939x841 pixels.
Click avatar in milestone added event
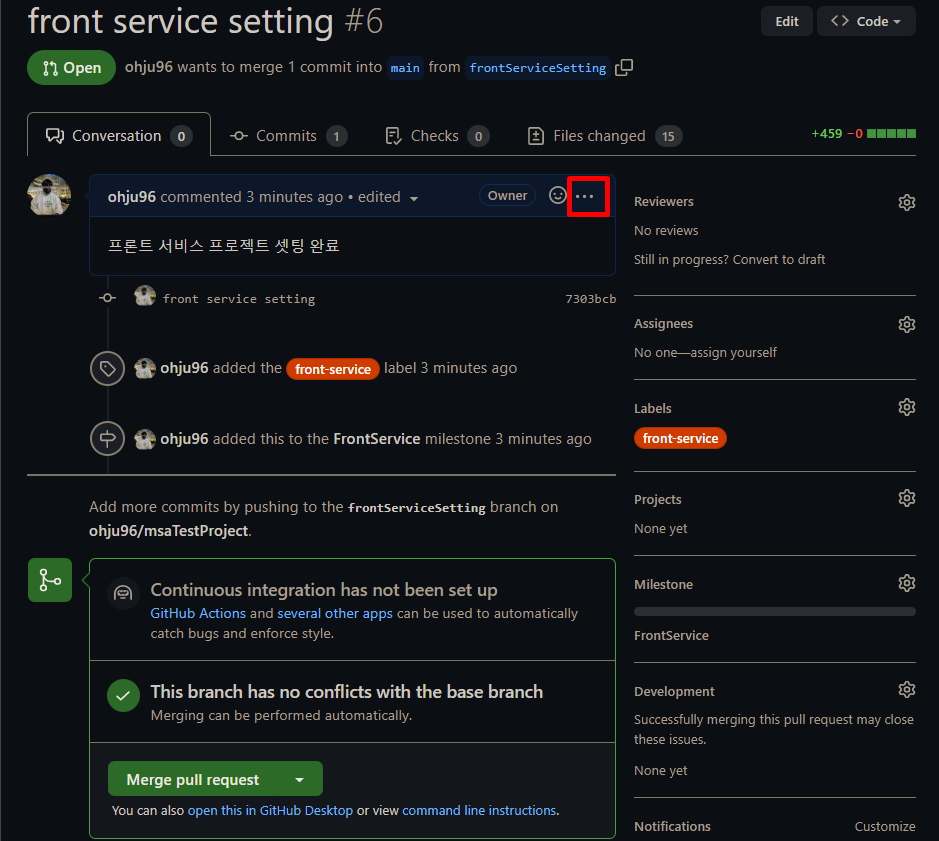point(145,439)
